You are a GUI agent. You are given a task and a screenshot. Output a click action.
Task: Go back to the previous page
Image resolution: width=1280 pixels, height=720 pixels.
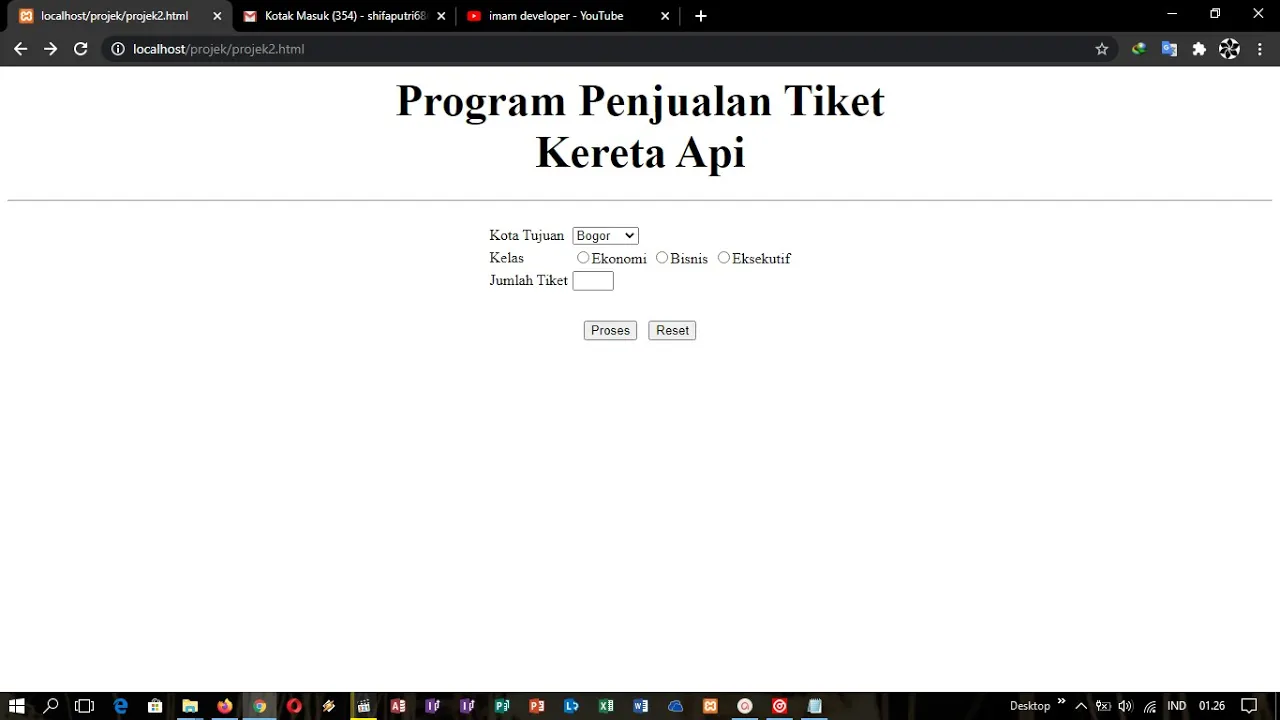pyautogui.click(x=20, y=49)
